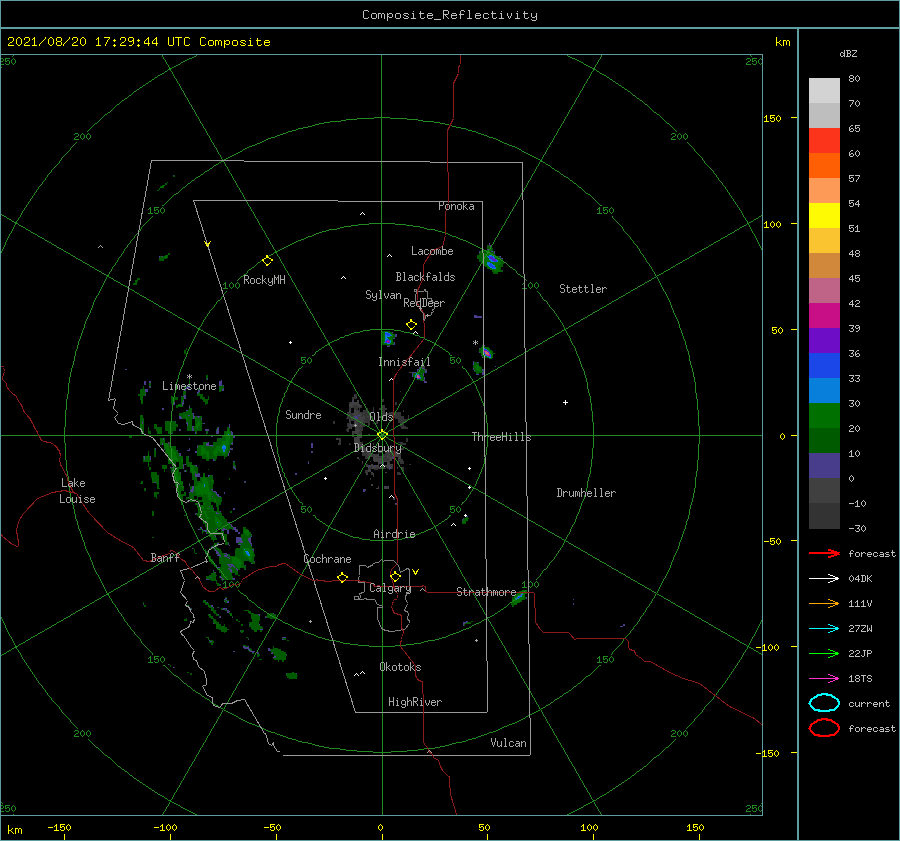Click the RedDeer city label

(x=424, y=303)
